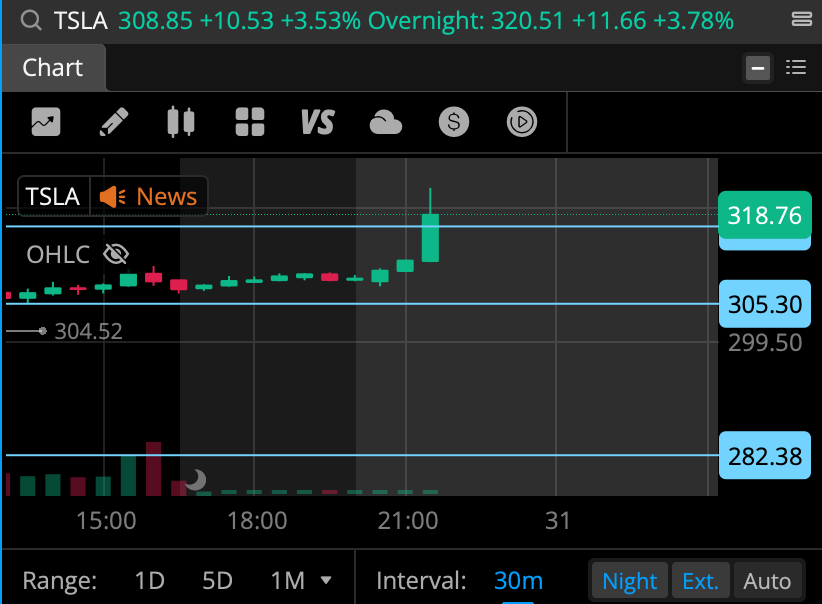Click the replay play-circle icon
The image size is (822, 604).
point(522,122)
